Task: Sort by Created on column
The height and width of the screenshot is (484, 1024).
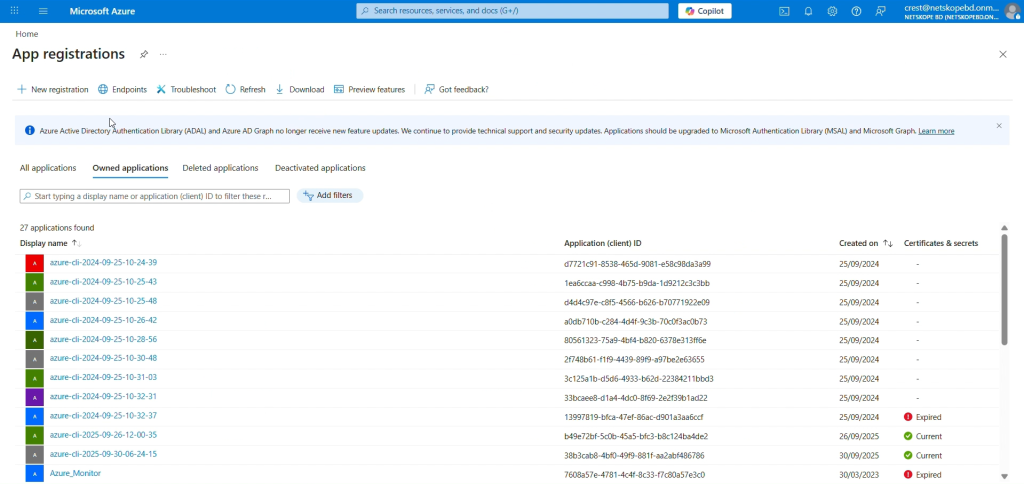Action: click(x=865, y=243)
